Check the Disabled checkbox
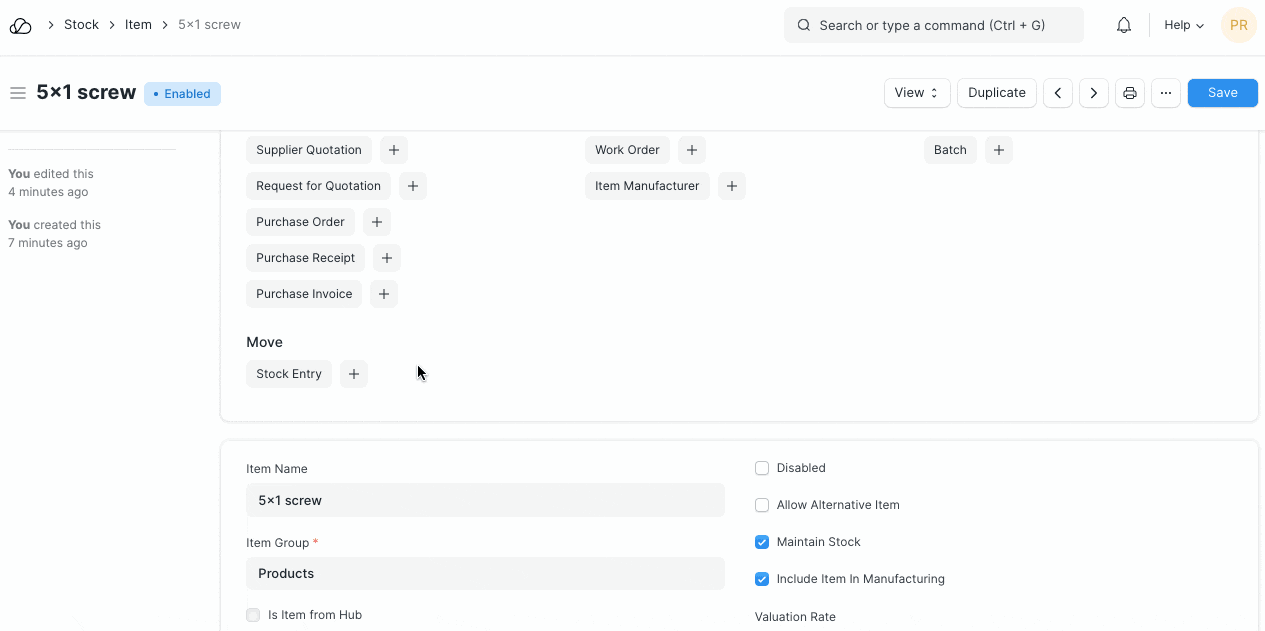 tap(762, 468)
